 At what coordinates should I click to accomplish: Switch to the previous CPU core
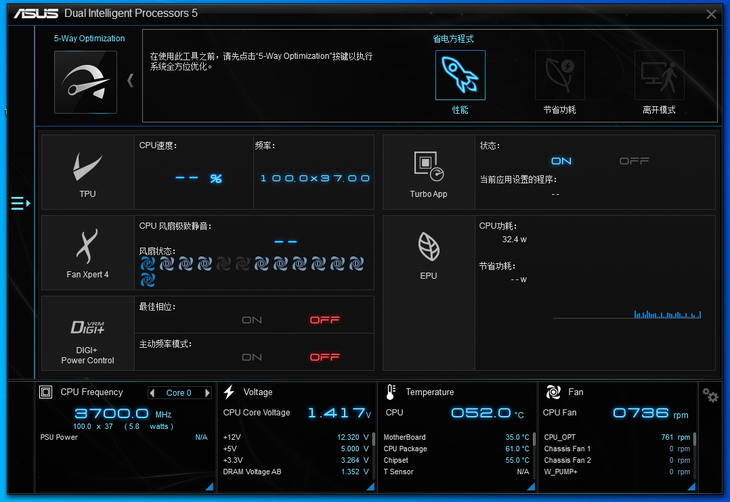152,393
